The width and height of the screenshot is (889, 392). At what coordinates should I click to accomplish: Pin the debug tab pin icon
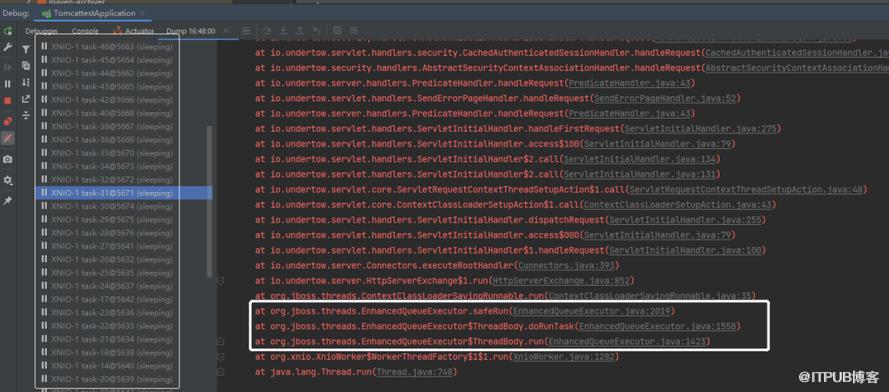click(x=7, y=201)
